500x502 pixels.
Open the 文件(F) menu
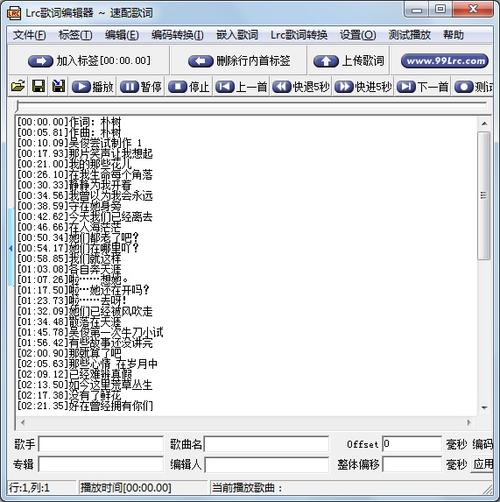(x=29, y=35)
